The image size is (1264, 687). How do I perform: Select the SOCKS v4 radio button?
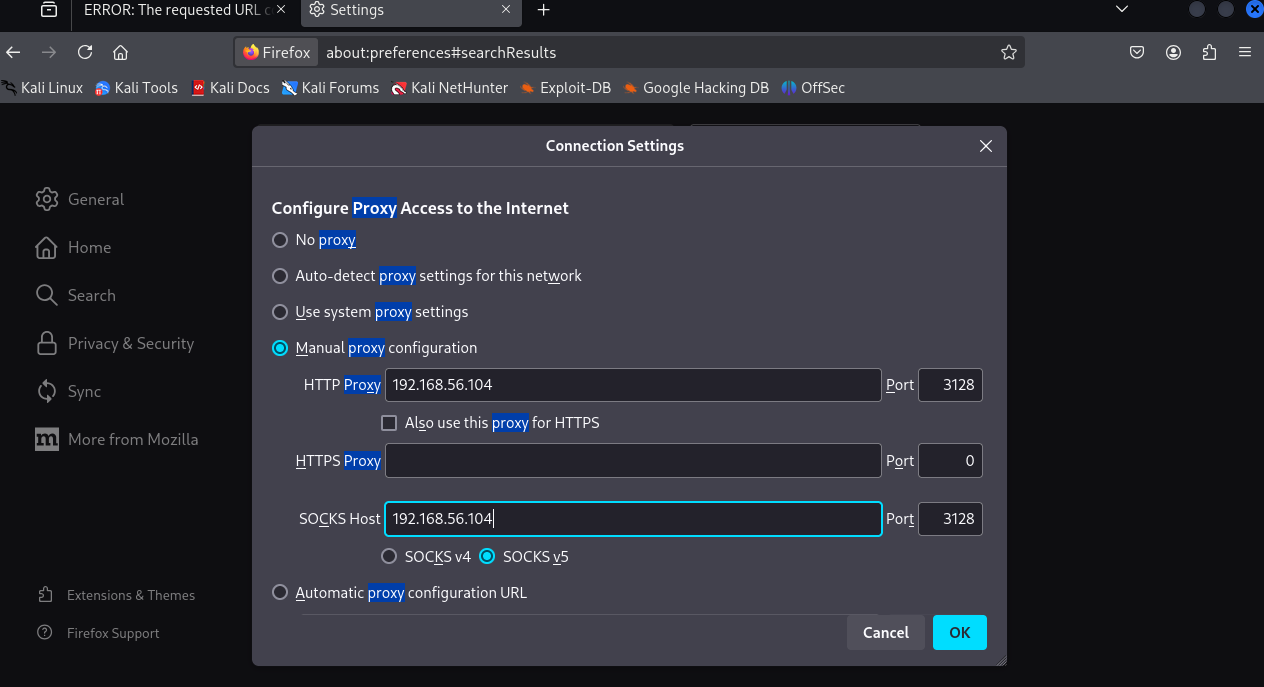[390, 556]
